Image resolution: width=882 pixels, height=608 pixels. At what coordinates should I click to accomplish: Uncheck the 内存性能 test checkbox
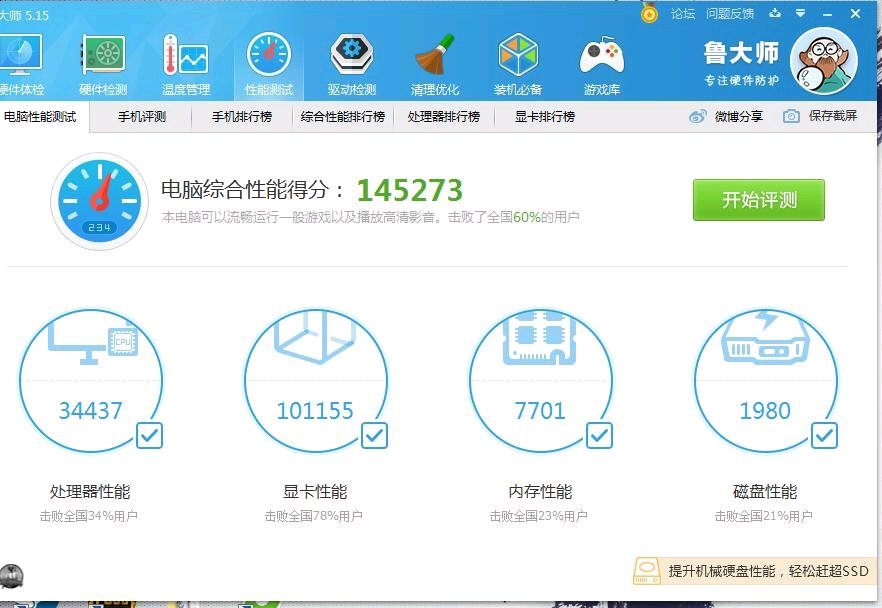pos(599,435)
